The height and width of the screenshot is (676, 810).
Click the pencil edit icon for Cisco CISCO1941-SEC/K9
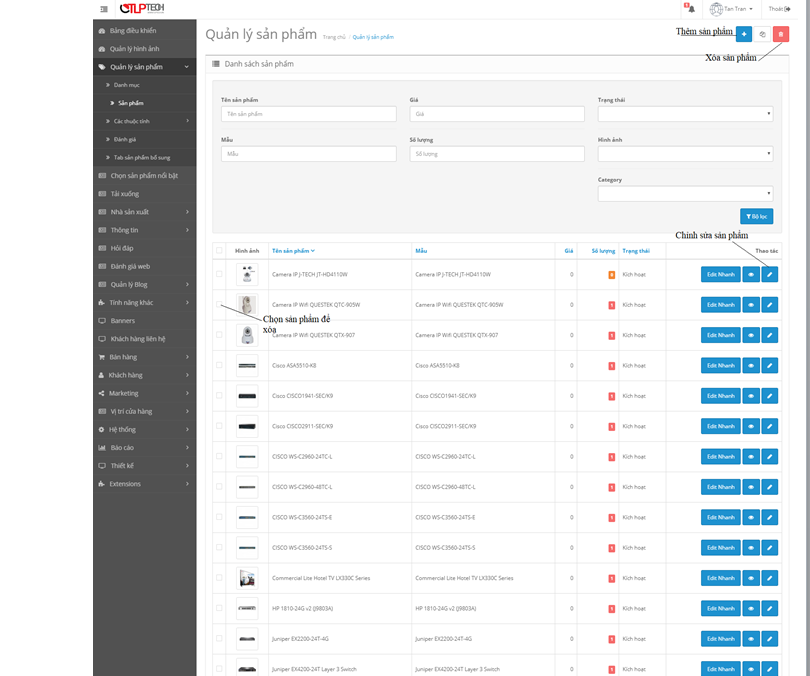click(x=770, y=396)
